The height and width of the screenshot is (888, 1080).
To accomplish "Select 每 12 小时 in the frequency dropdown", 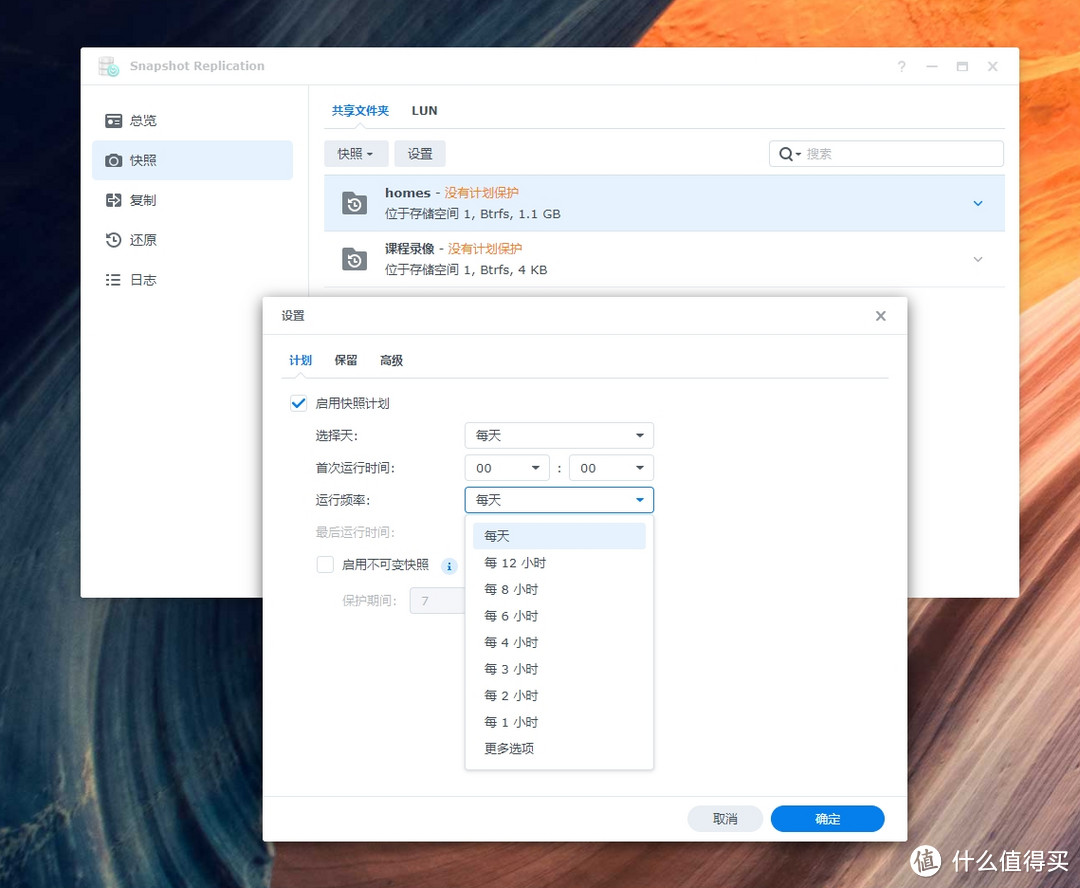I will pos(515,562).
